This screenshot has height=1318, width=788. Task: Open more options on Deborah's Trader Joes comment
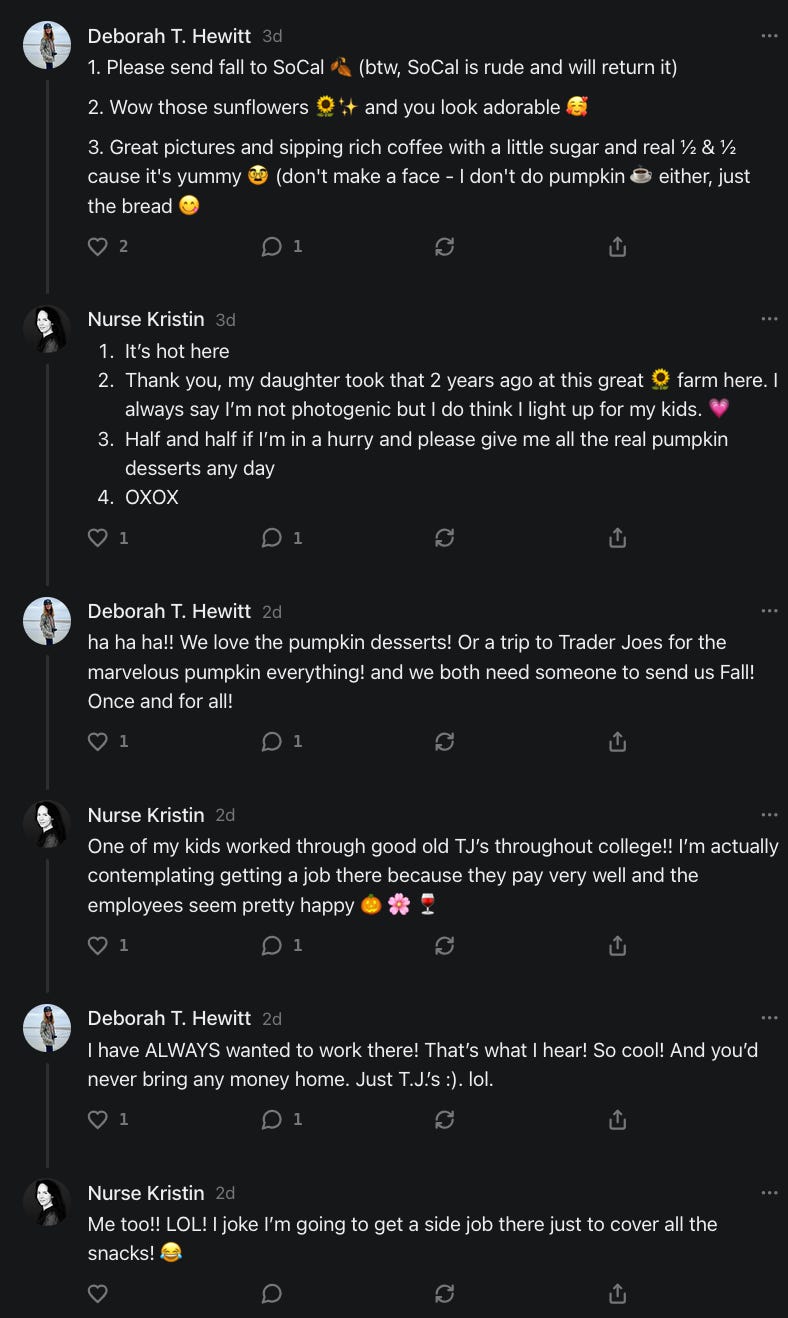769,611
